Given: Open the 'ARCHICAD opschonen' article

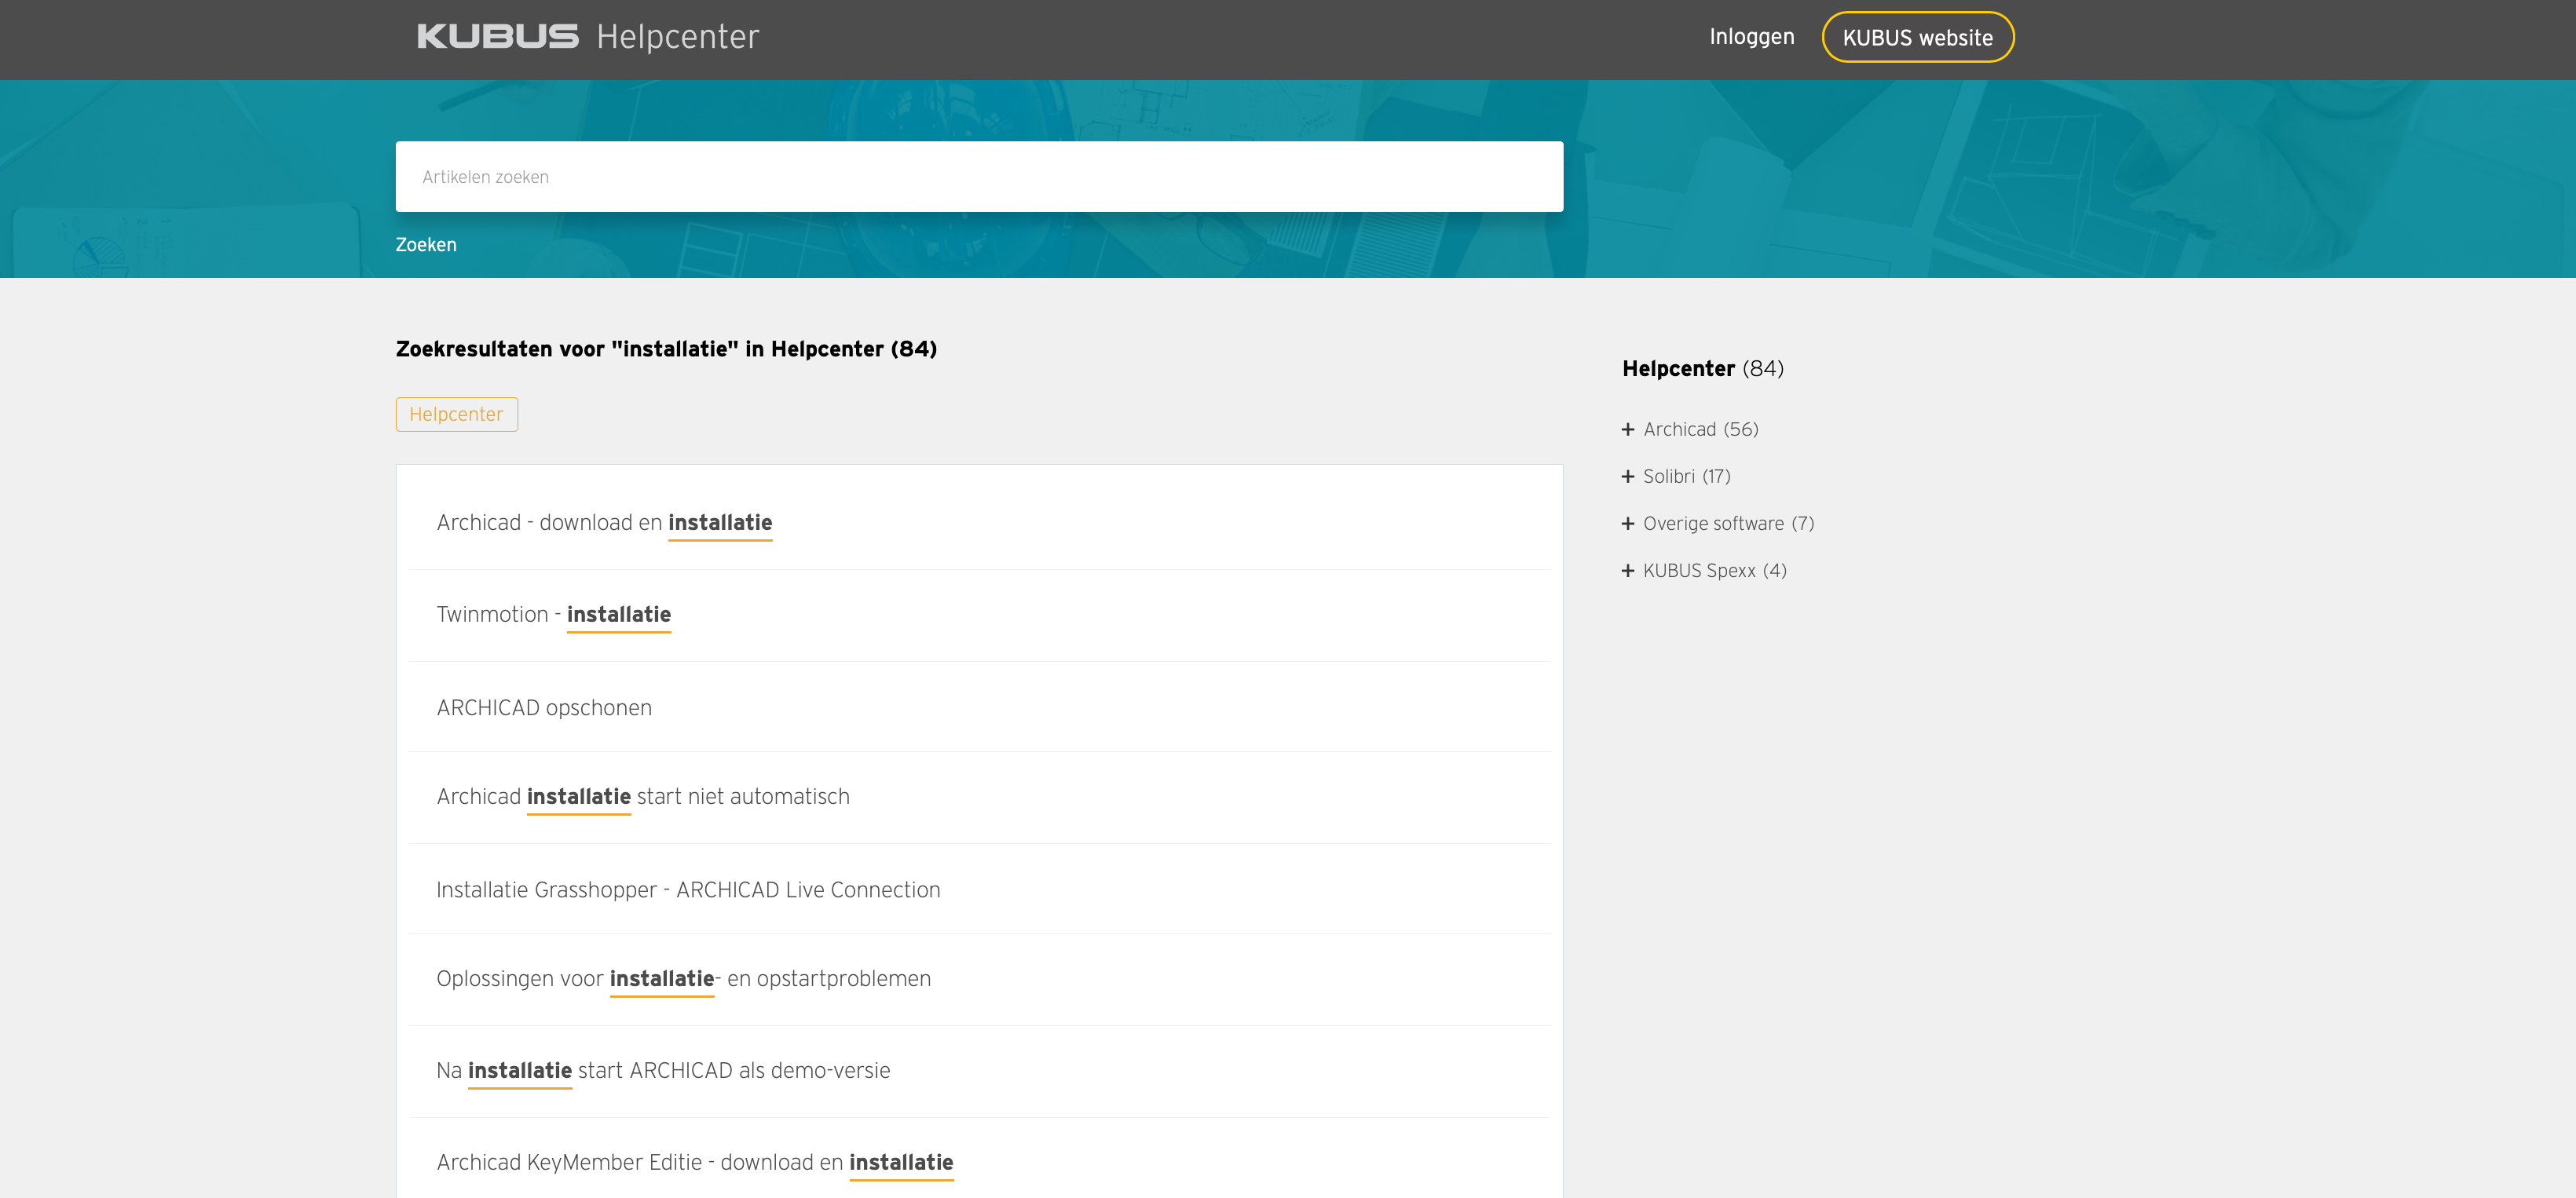Looking at the screenshot, I should click(x=544, y=708).
